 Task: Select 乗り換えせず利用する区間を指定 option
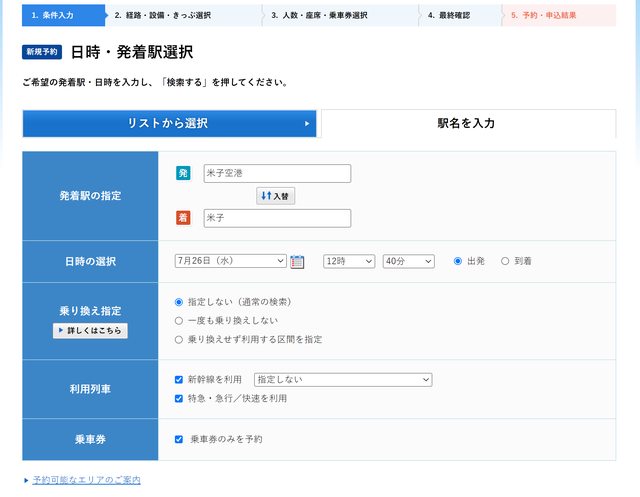(179, 339)
